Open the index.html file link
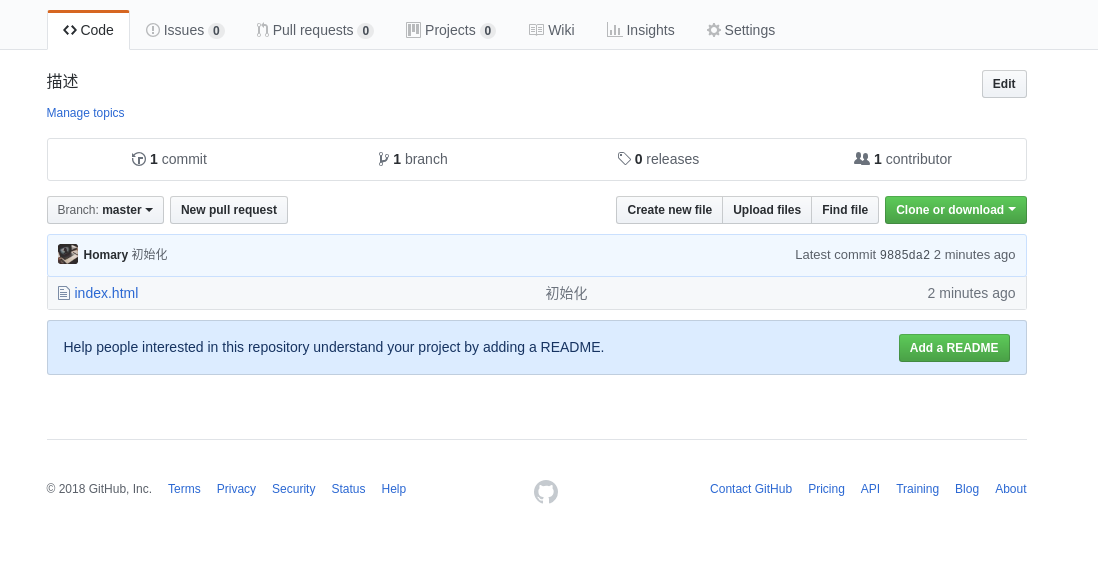Screen dimensions: 1098x566 106,294
